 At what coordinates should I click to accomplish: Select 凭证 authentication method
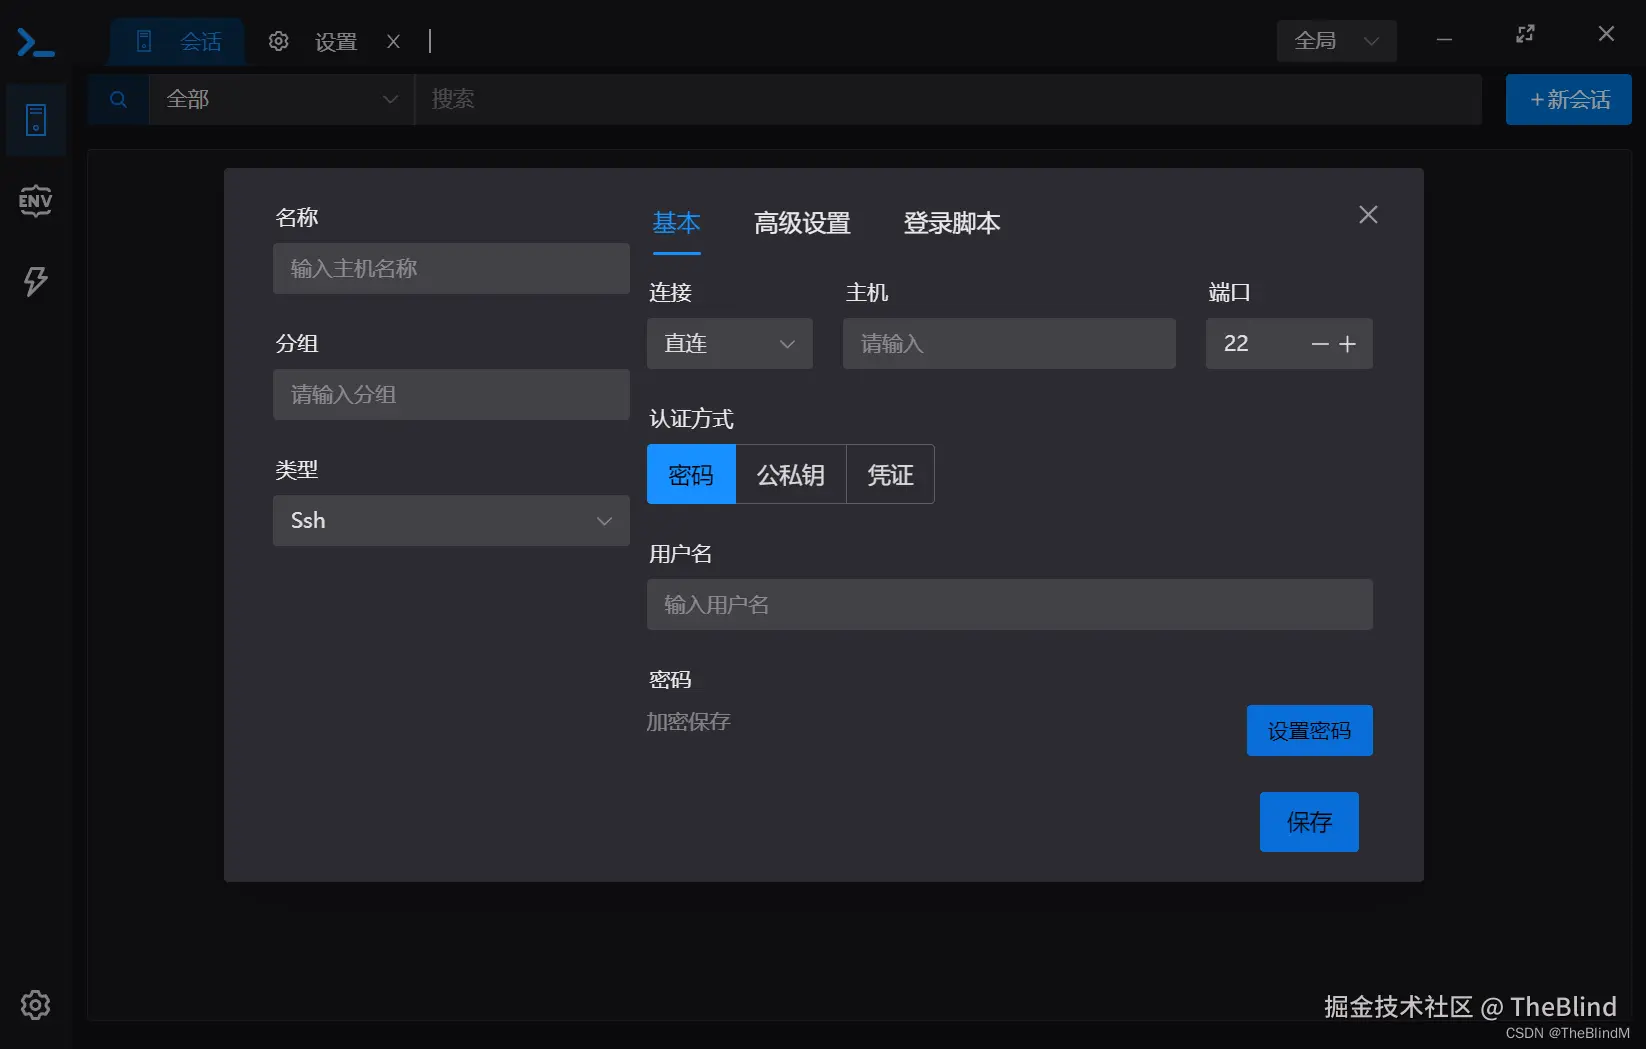890,474
